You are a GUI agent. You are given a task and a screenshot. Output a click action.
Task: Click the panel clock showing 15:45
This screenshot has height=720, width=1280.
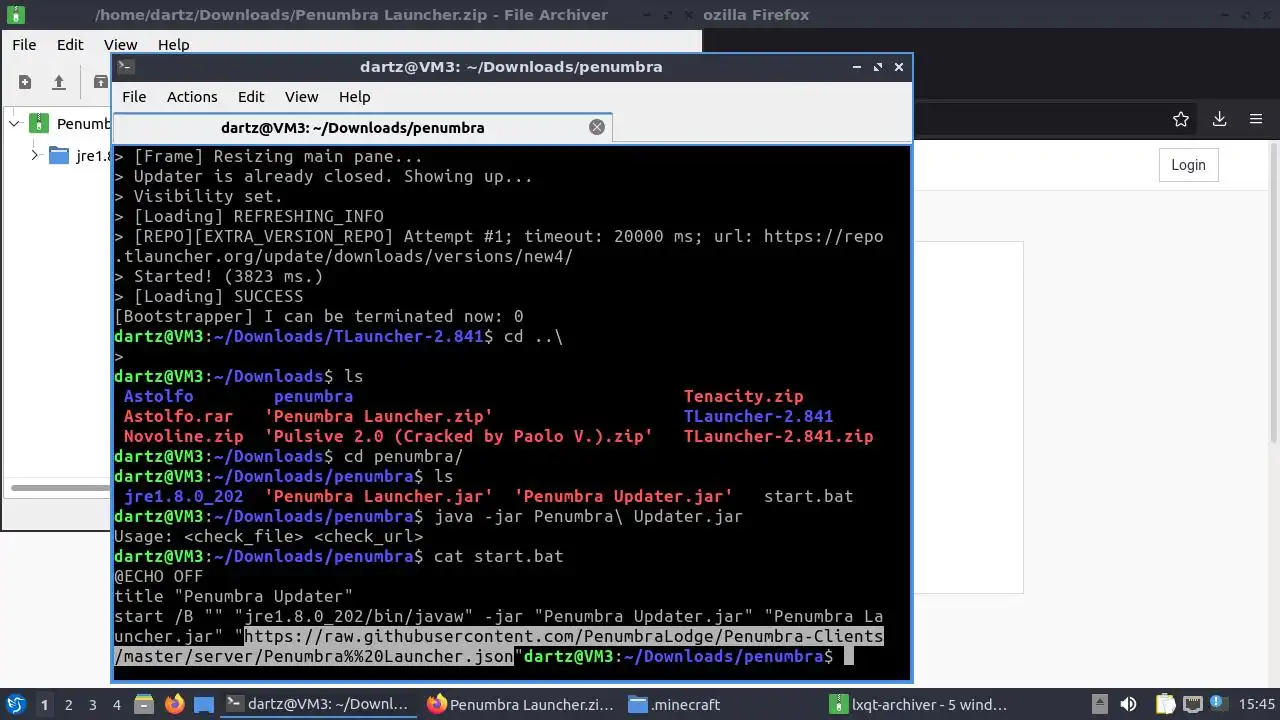pos(1257,704)
